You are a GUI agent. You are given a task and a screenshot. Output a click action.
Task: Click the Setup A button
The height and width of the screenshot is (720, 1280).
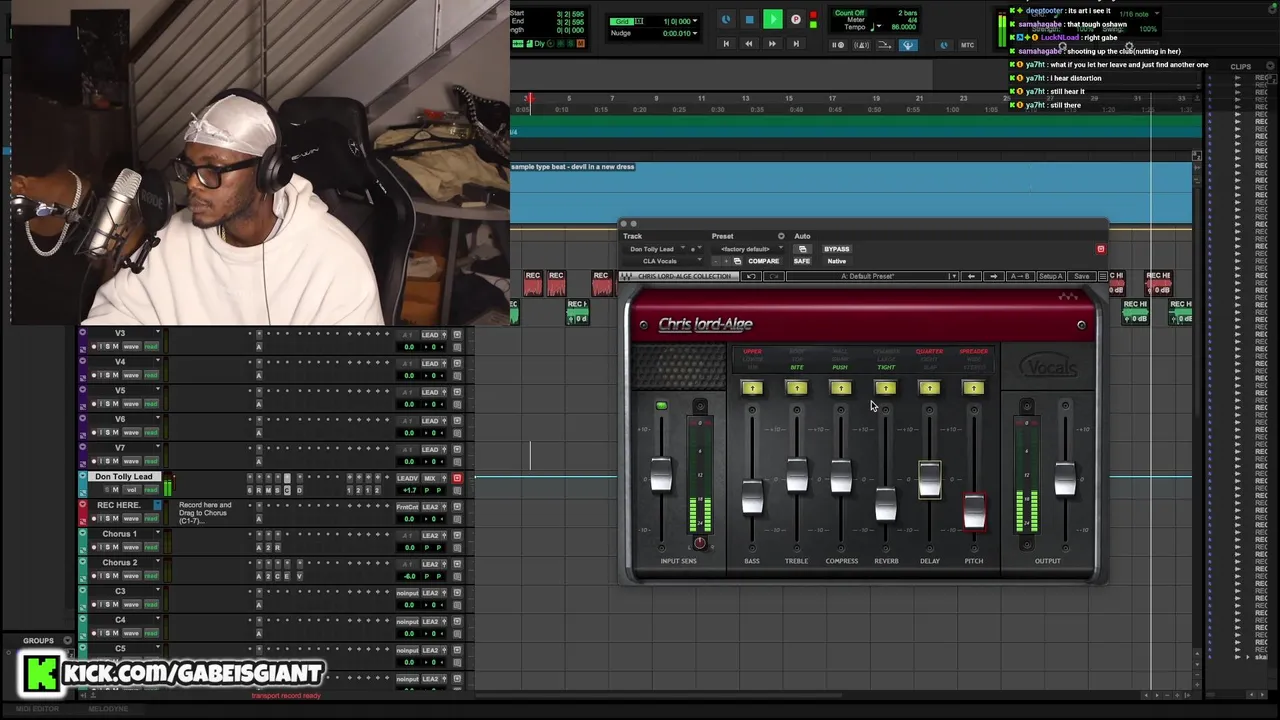(x=1050, y=276)
